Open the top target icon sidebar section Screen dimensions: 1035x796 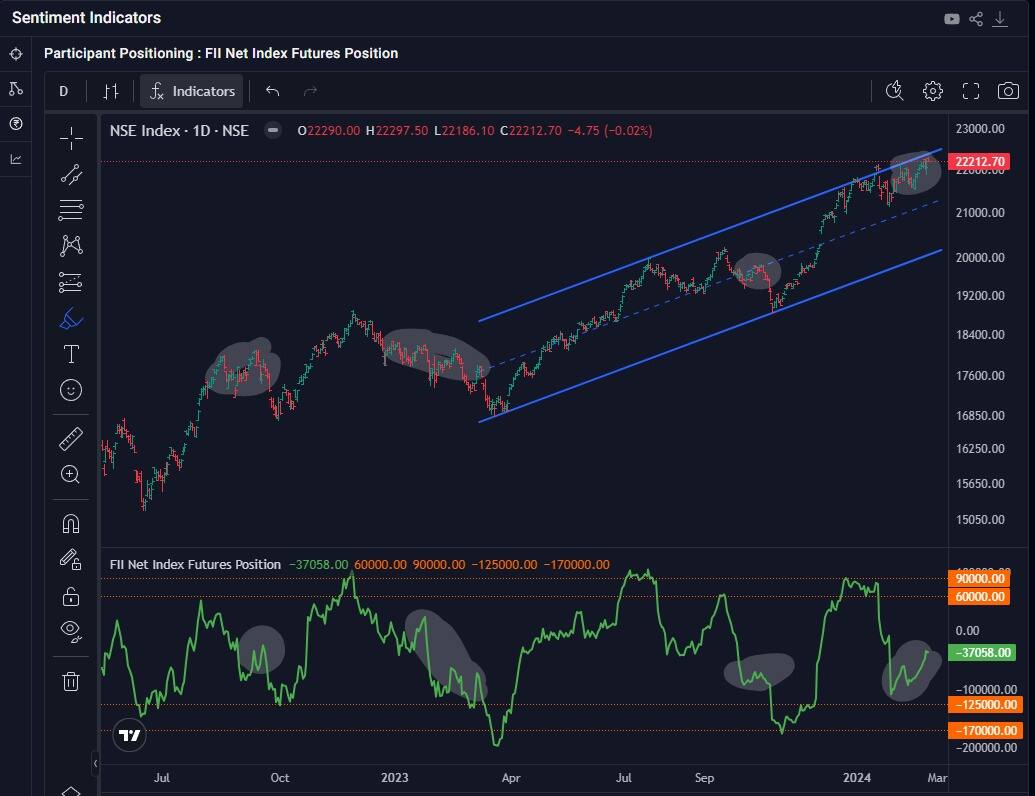click(15, 54)
